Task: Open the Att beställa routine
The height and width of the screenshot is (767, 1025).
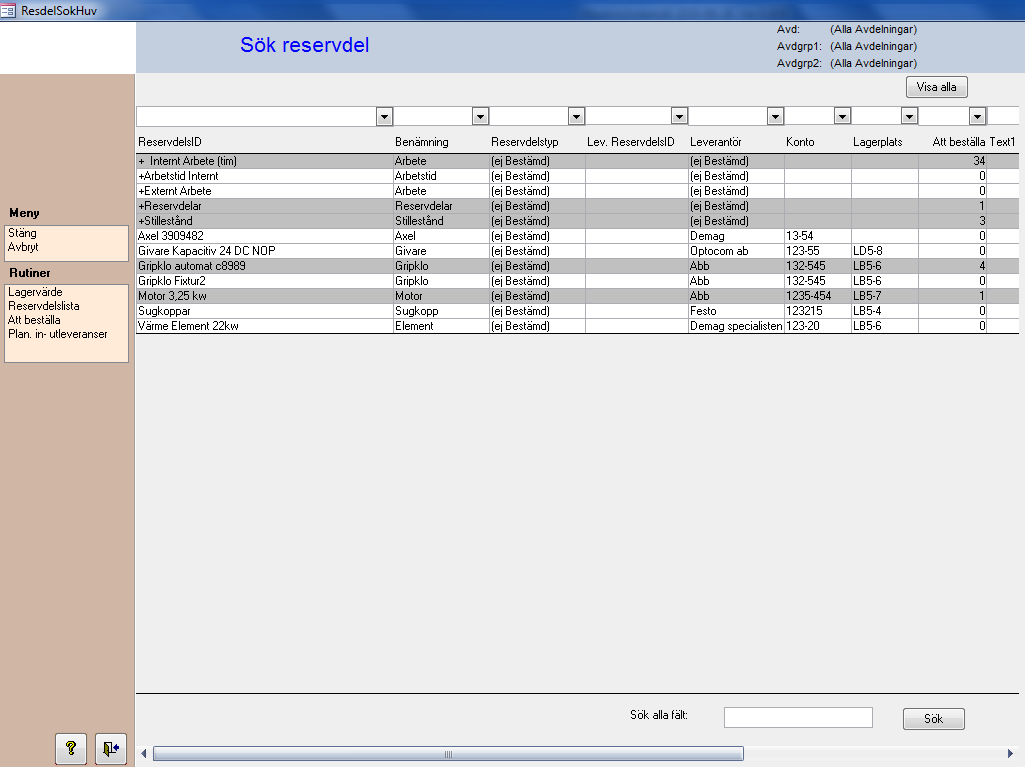Action: pyautogui.click(x=34, y=320)
